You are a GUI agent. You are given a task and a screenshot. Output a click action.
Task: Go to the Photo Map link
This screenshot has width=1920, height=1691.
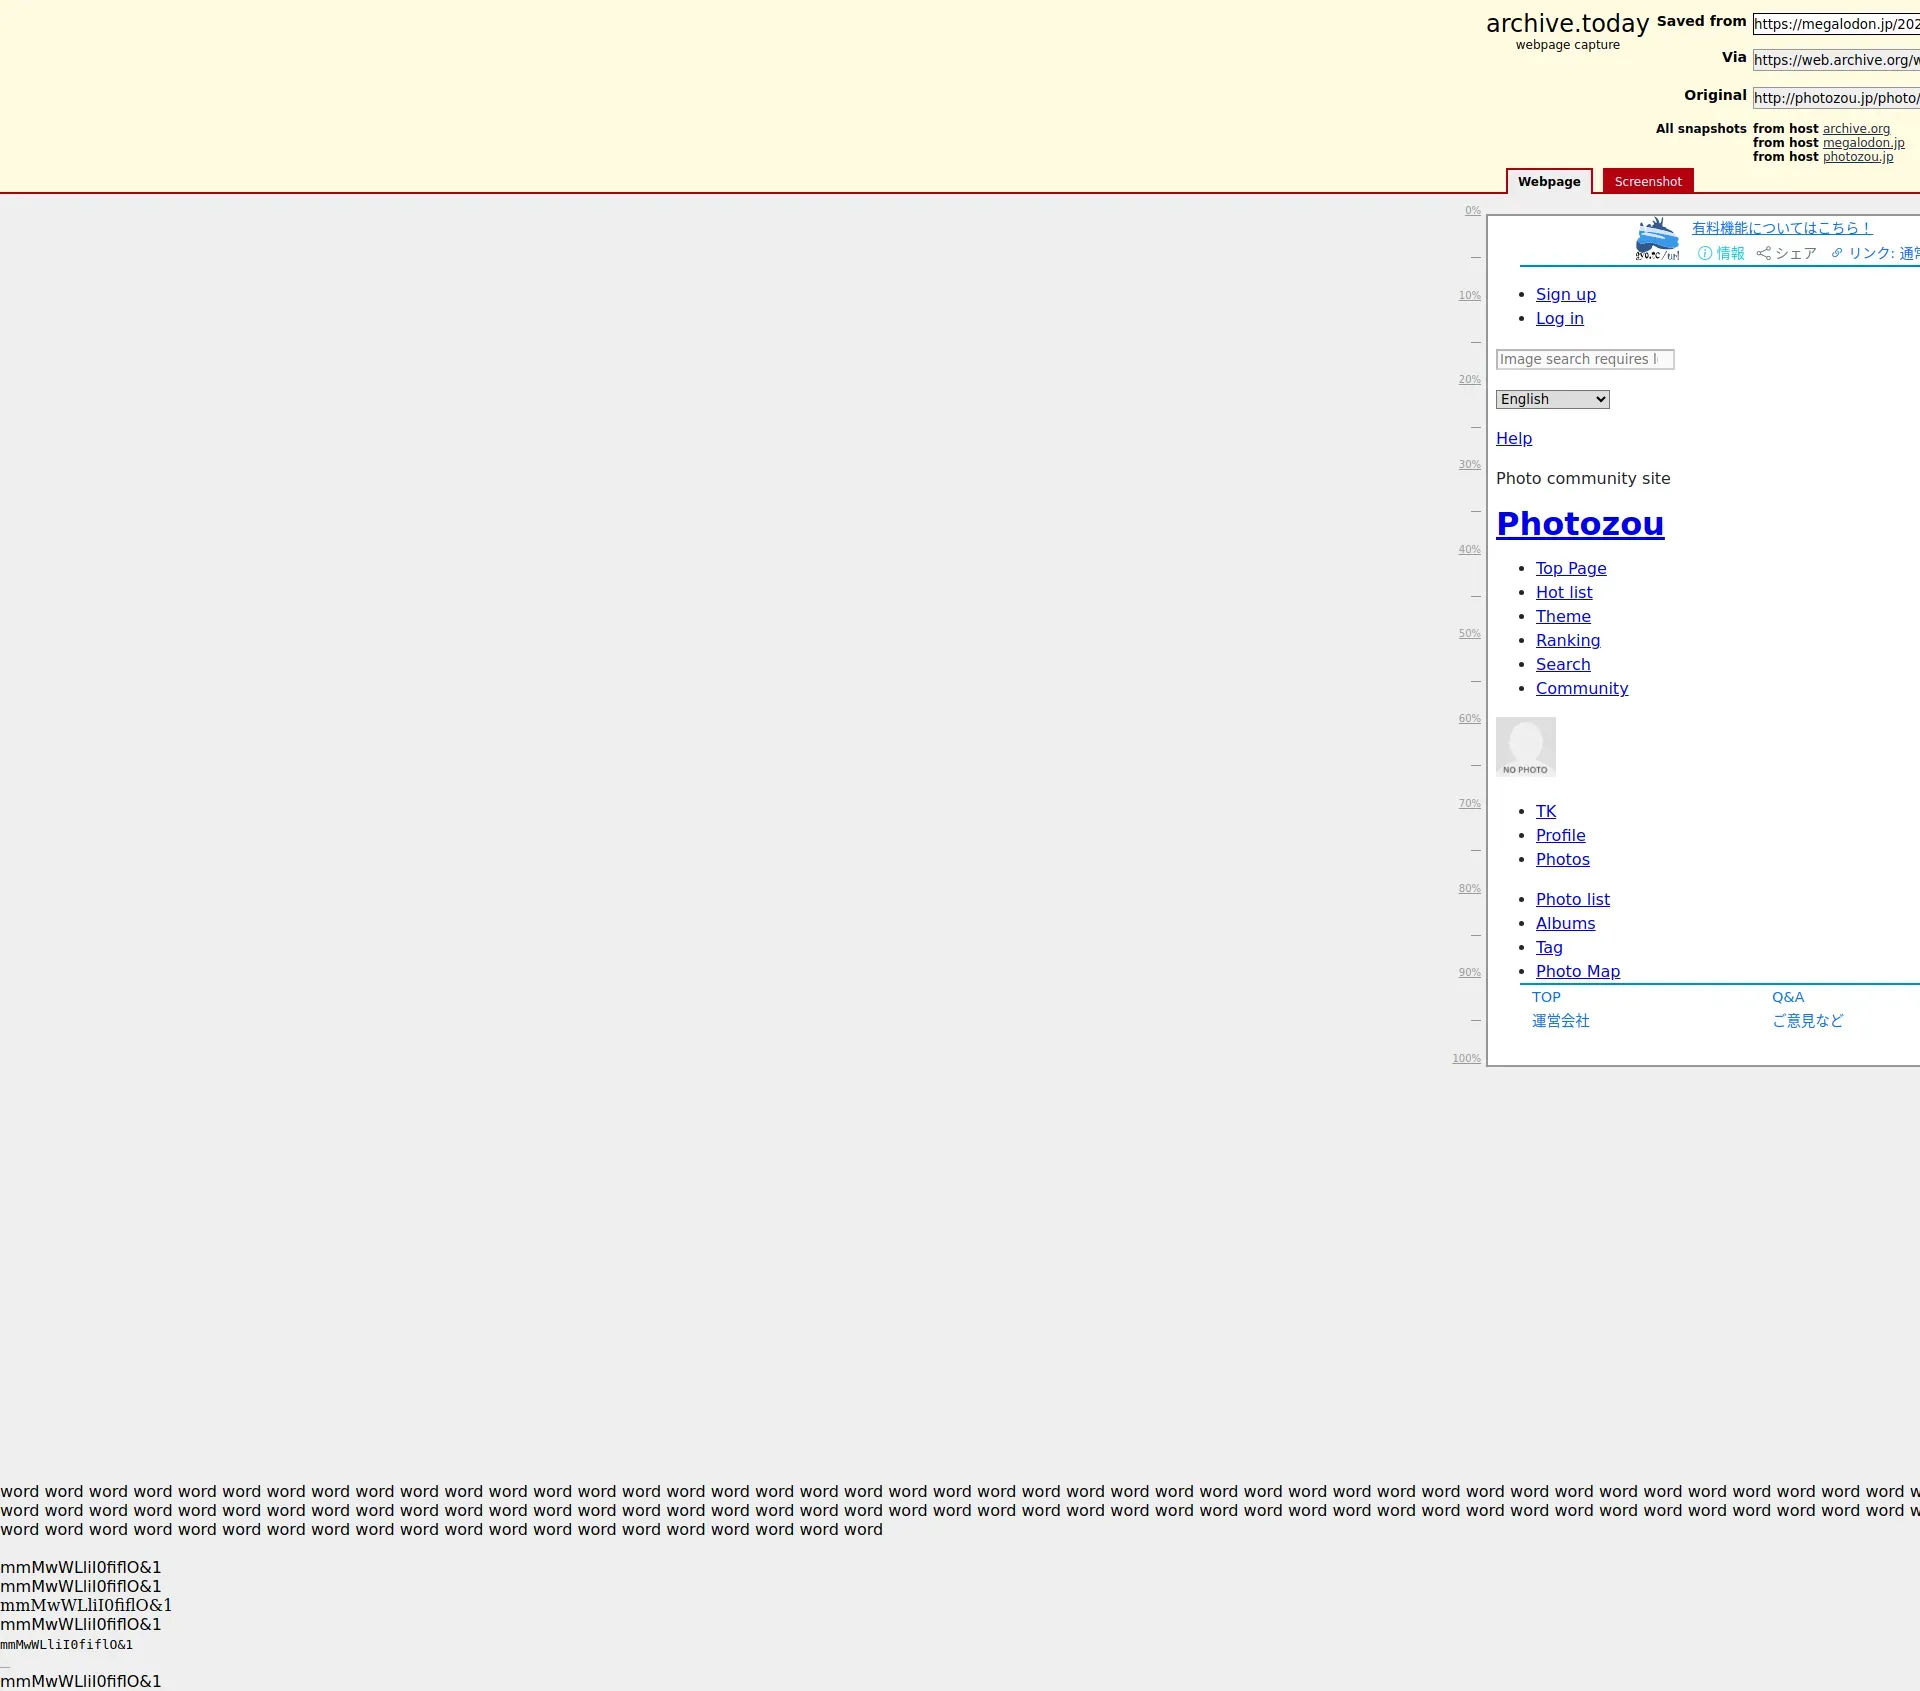coord(1577,972)
